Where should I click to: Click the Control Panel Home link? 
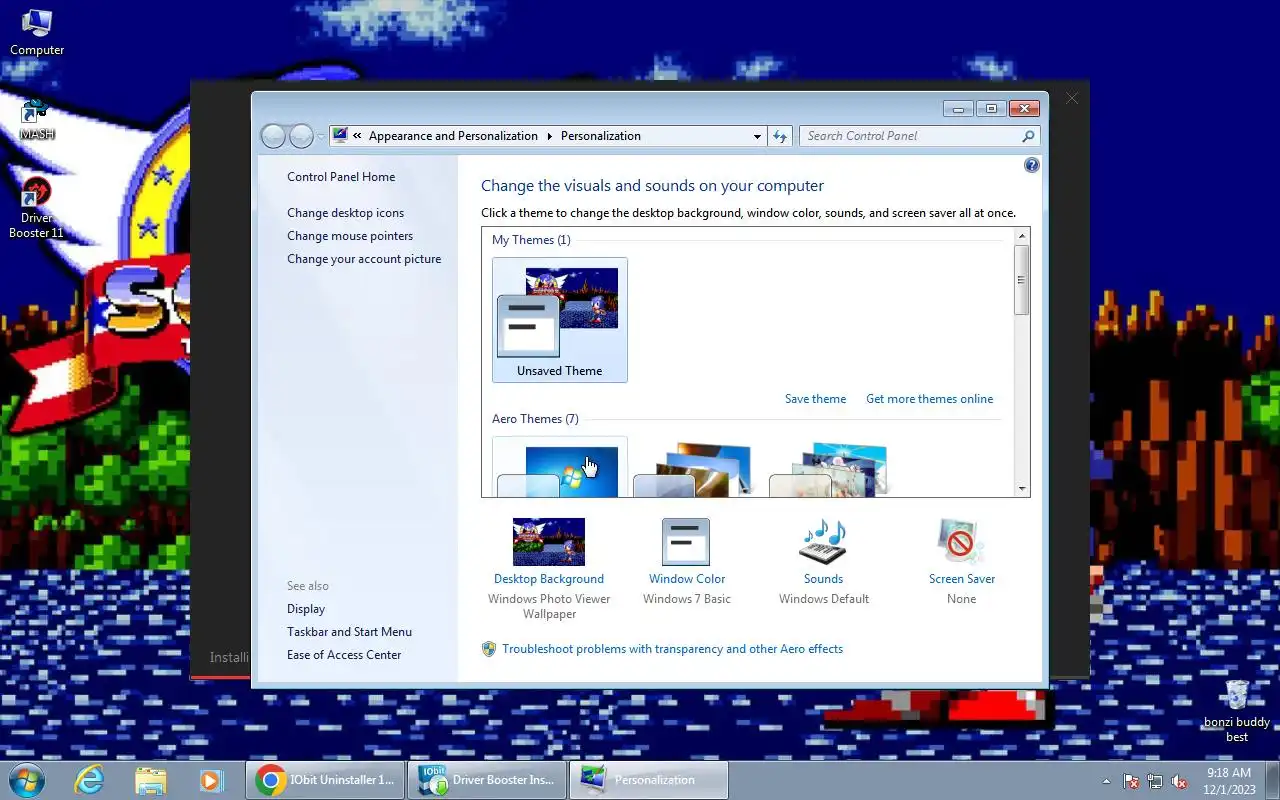tap(341, 177)
